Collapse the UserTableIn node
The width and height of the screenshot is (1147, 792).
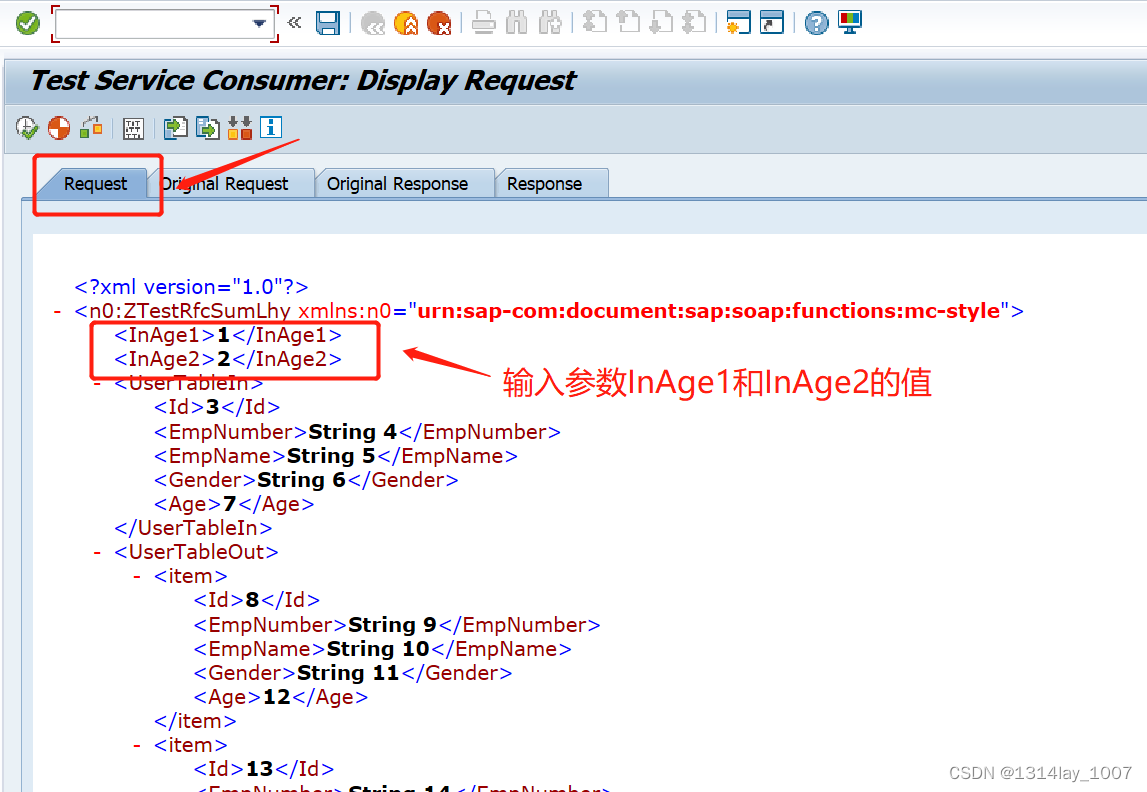(97, 382)
